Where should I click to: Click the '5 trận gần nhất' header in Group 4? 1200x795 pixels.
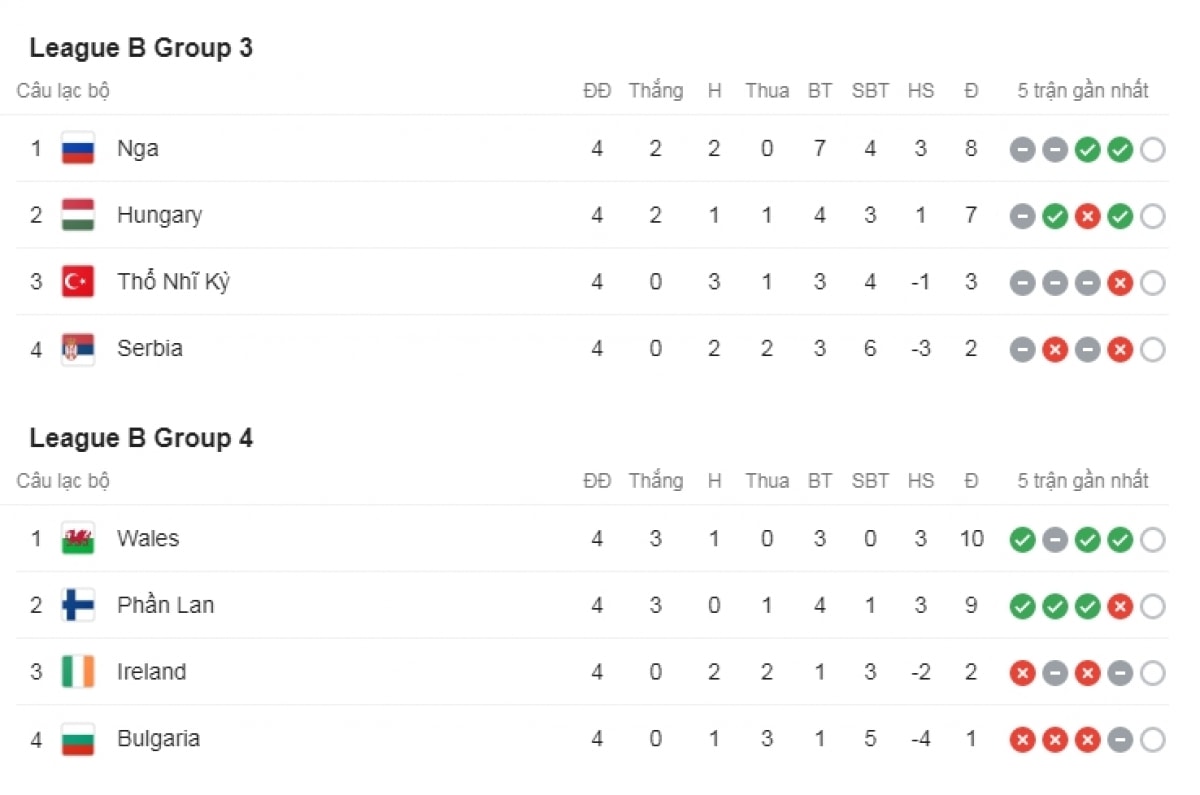[x=1083, y=481]
